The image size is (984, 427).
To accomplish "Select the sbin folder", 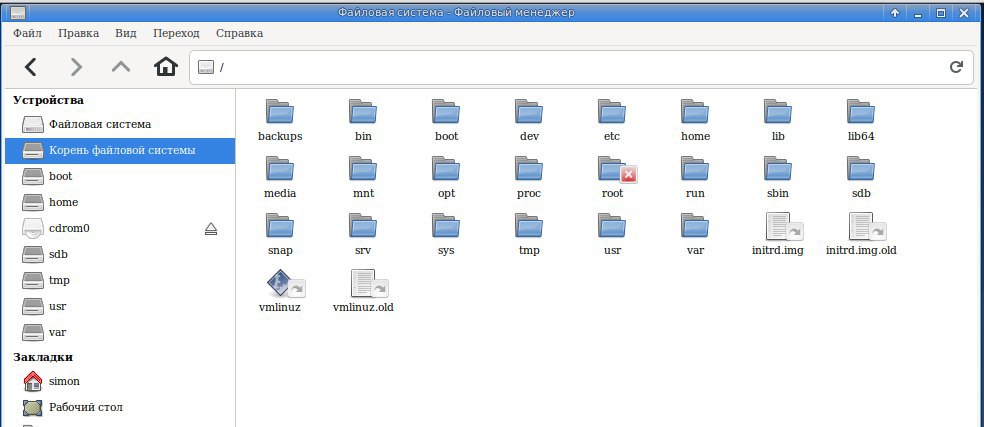I will pos(778,177).
